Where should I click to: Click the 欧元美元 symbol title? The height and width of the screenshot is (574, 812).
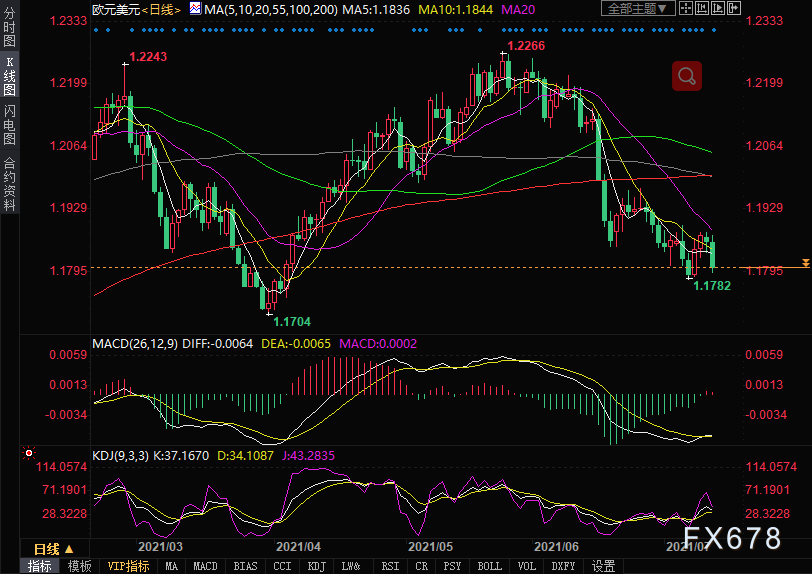pos(116,9)
